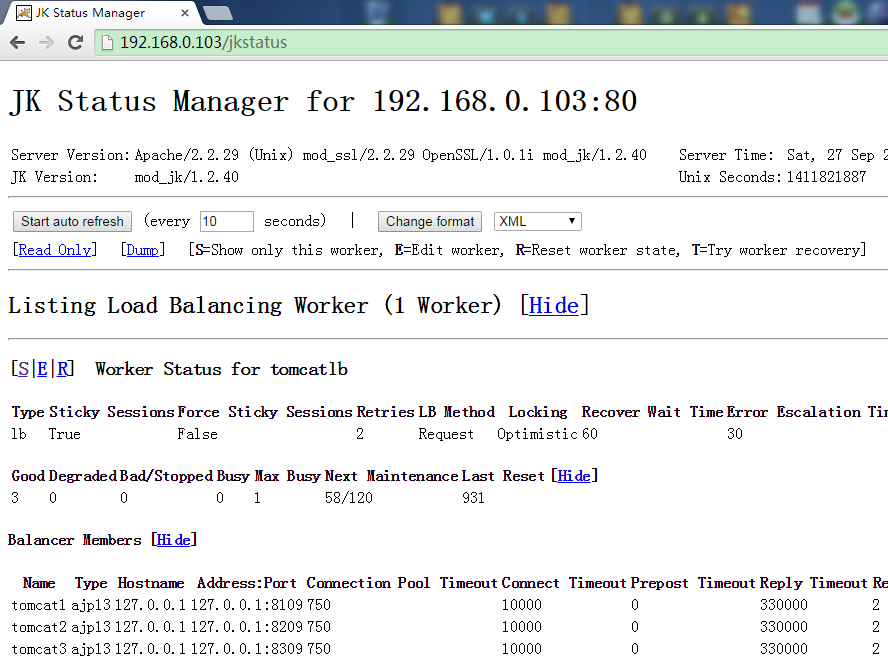Focus the address bar showing 192.168.0.103/jkstatus
The height and width of the screenshot is (670, 888).
pos(492,42)
